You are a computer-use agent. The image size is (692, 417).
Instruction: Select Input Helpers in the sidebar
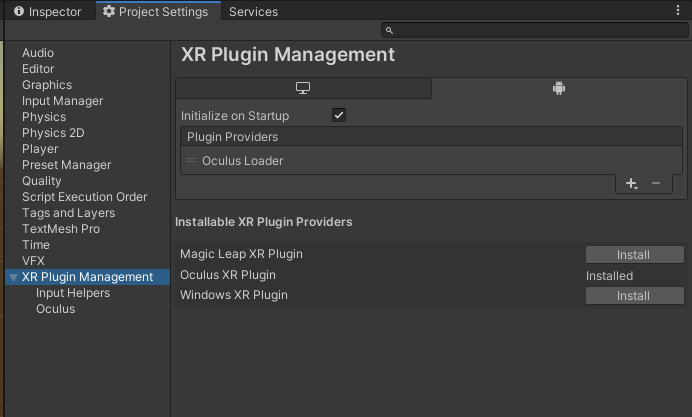point(73,293)
